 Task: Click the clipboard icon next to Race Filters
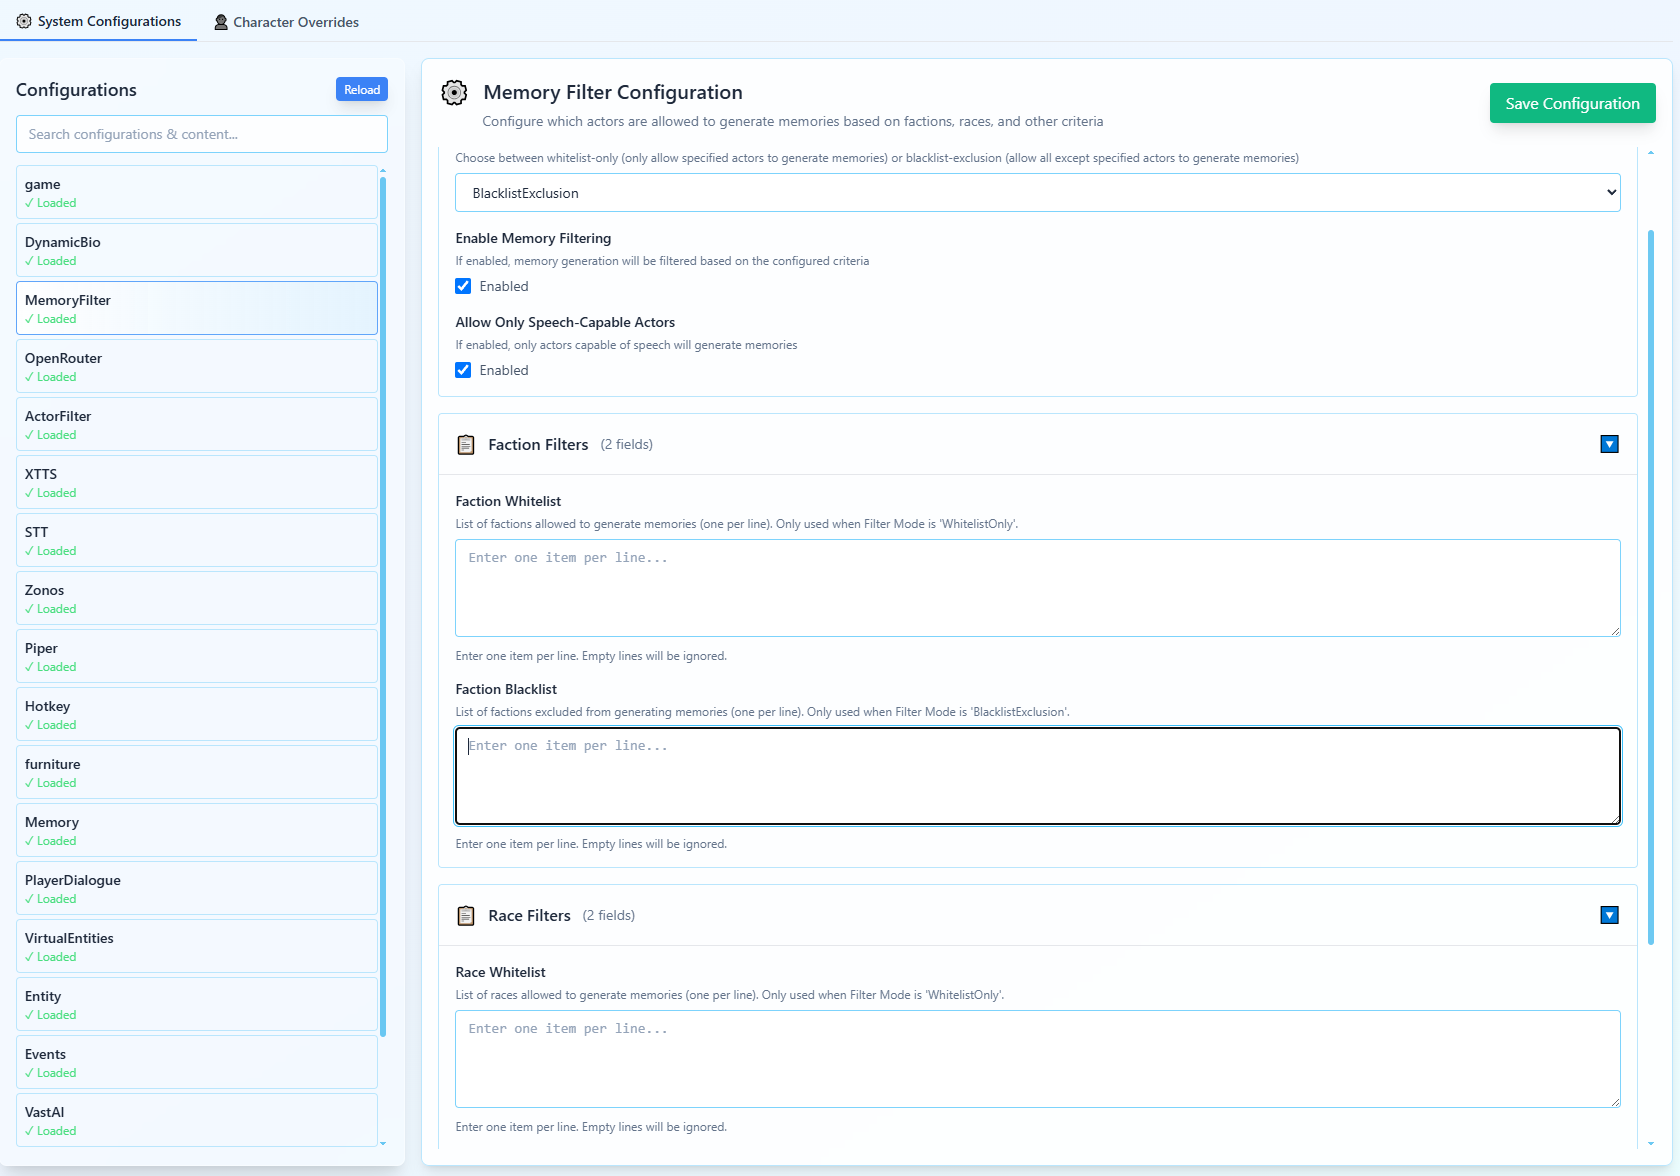point(466,916)
